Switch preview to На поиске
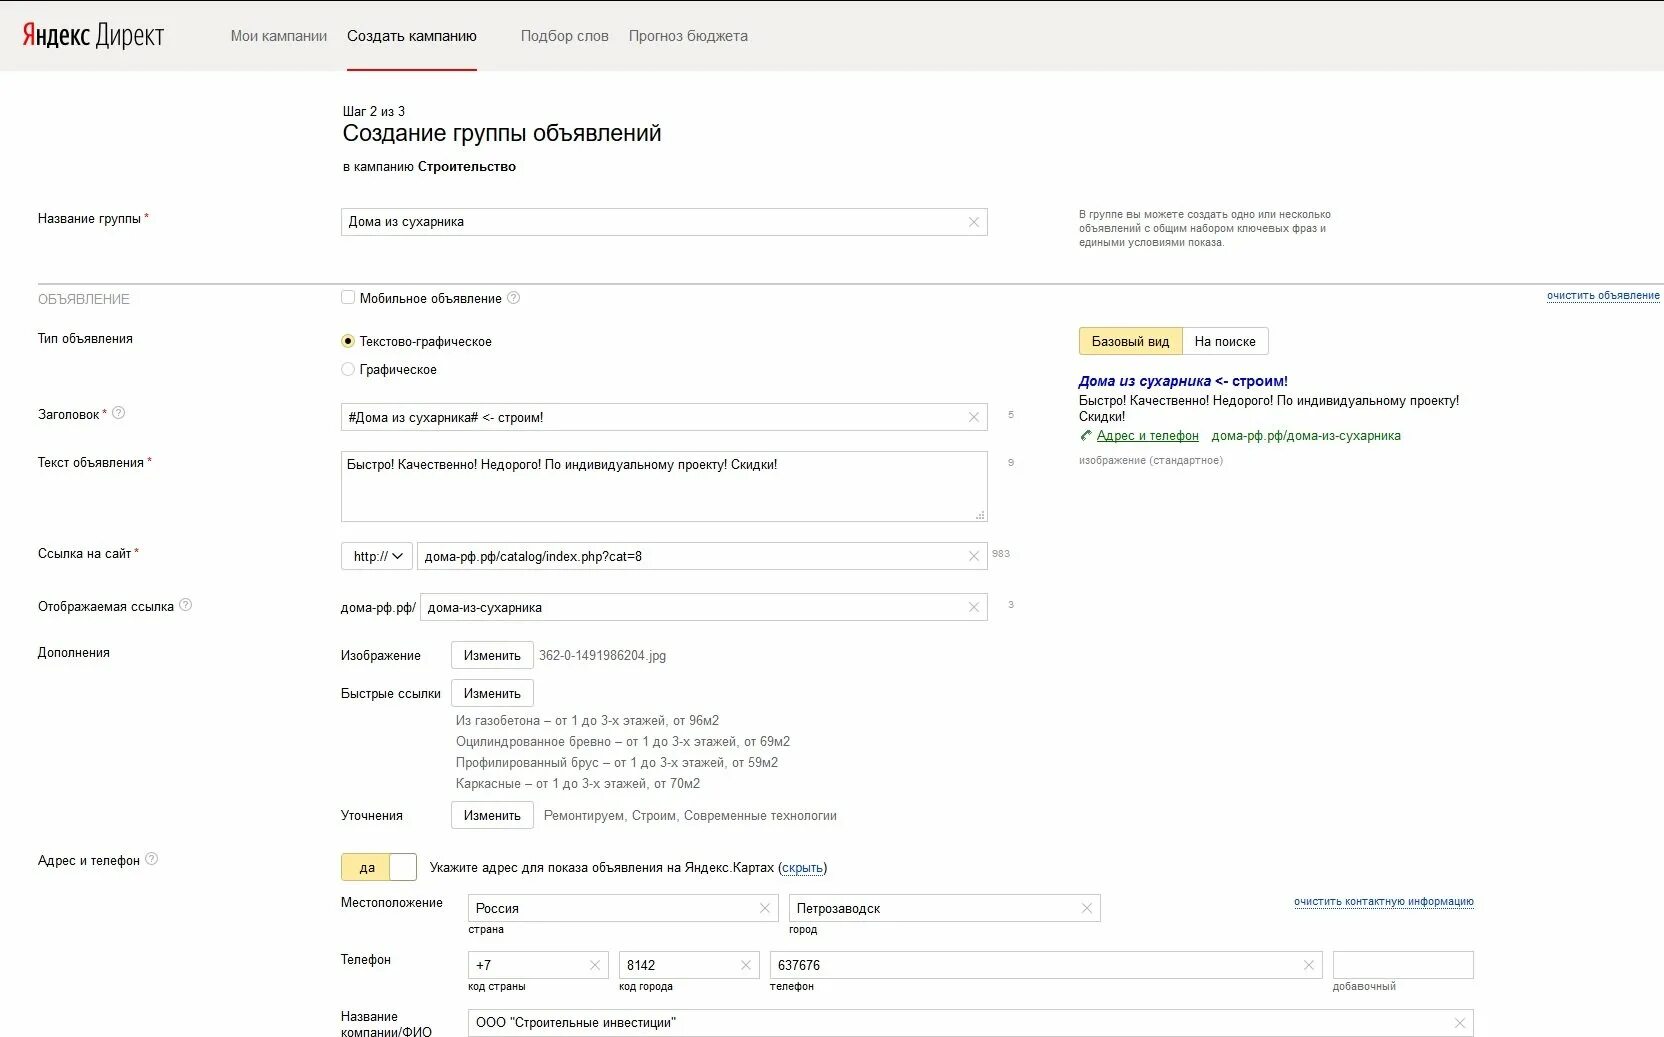Image resolution: width=1664 pixels, height=1037 pixels. point(1224,341)
